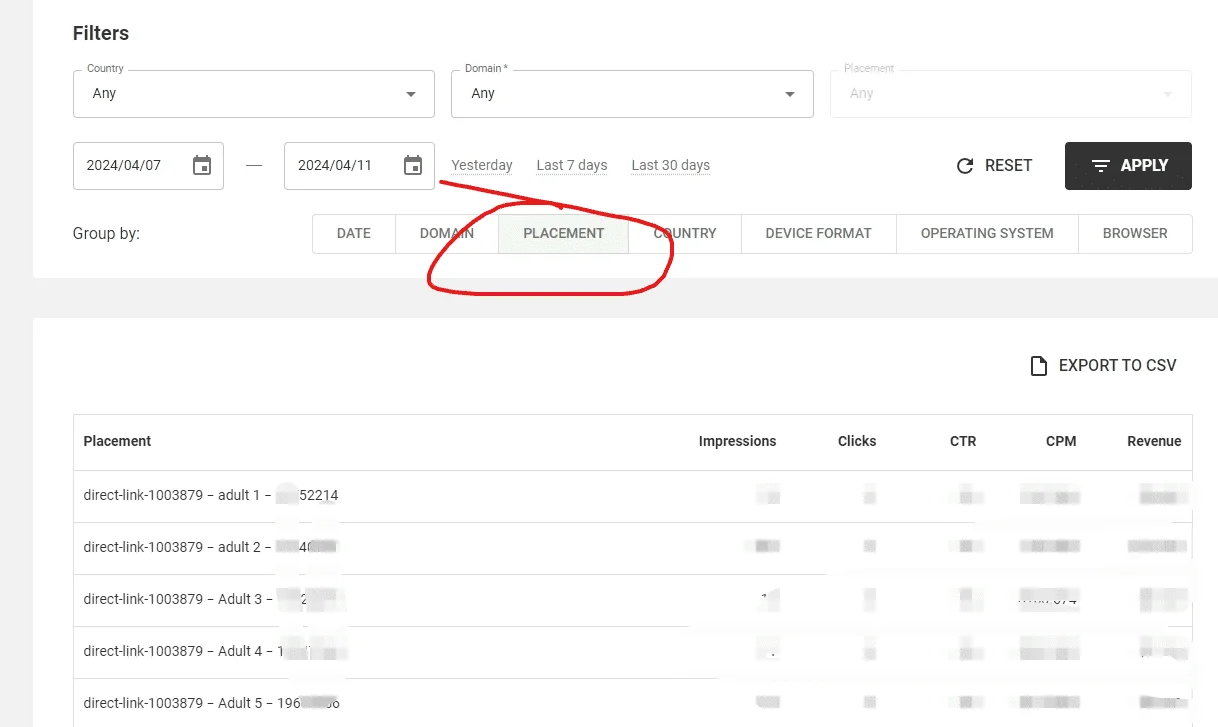Sort by Clicks column header
This screenshot has width=1218, height=727.
[x=857, y=441]
